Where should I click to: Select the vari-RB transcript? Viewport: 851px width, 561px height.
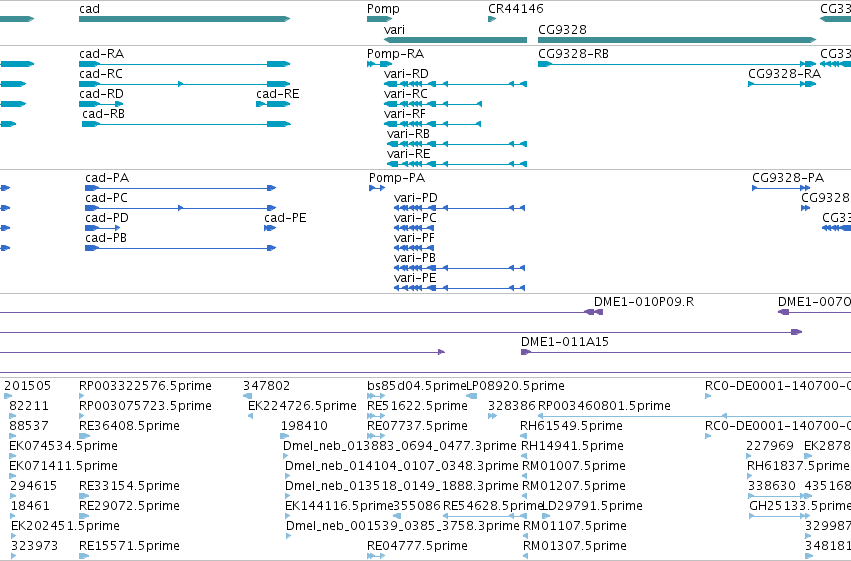tap(457, 144)
